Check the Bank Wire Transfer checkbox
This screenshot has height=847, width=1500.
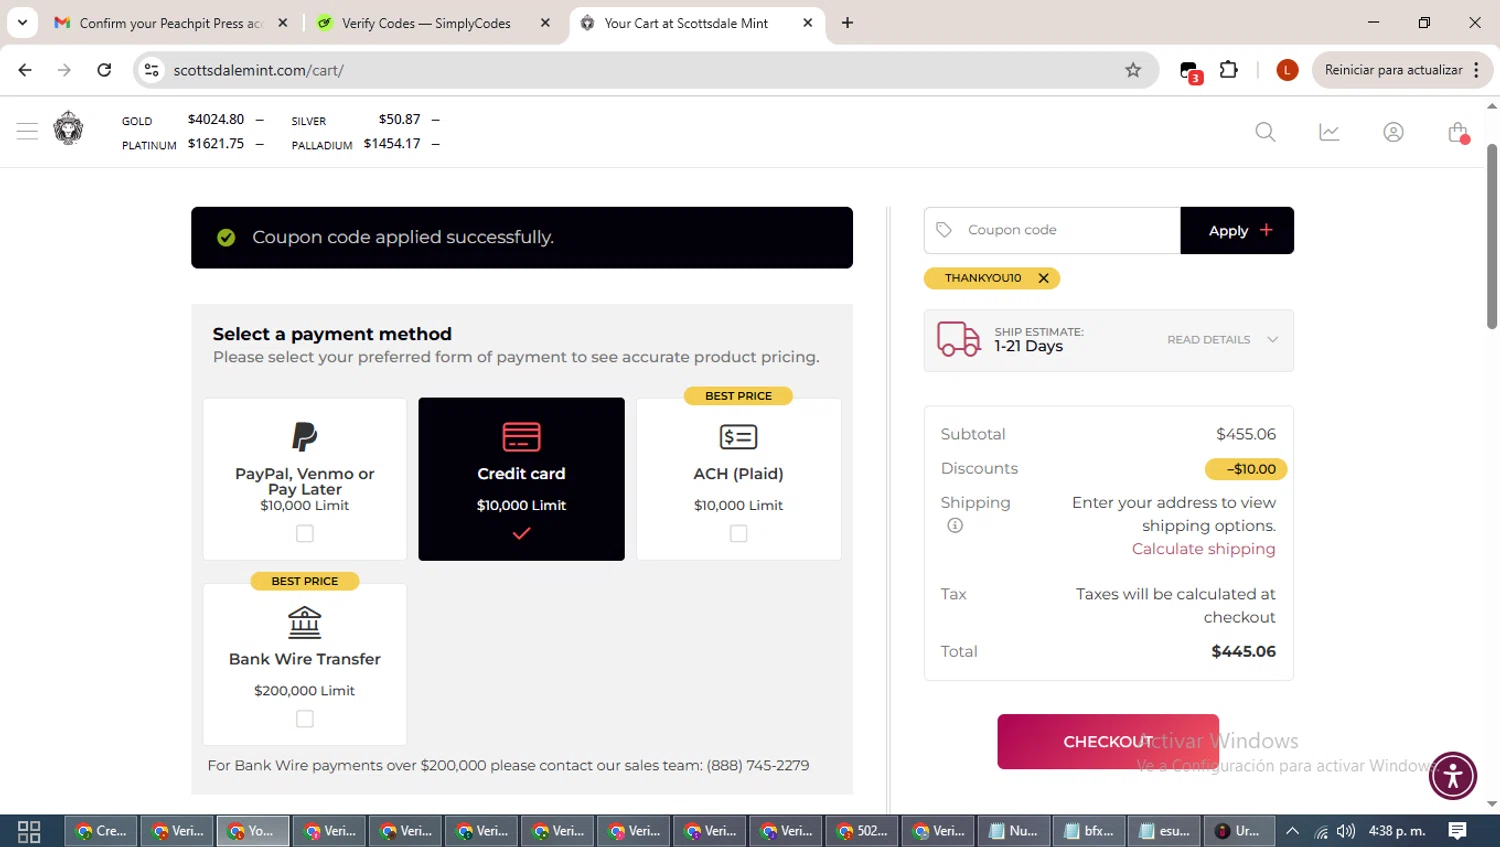305,719
